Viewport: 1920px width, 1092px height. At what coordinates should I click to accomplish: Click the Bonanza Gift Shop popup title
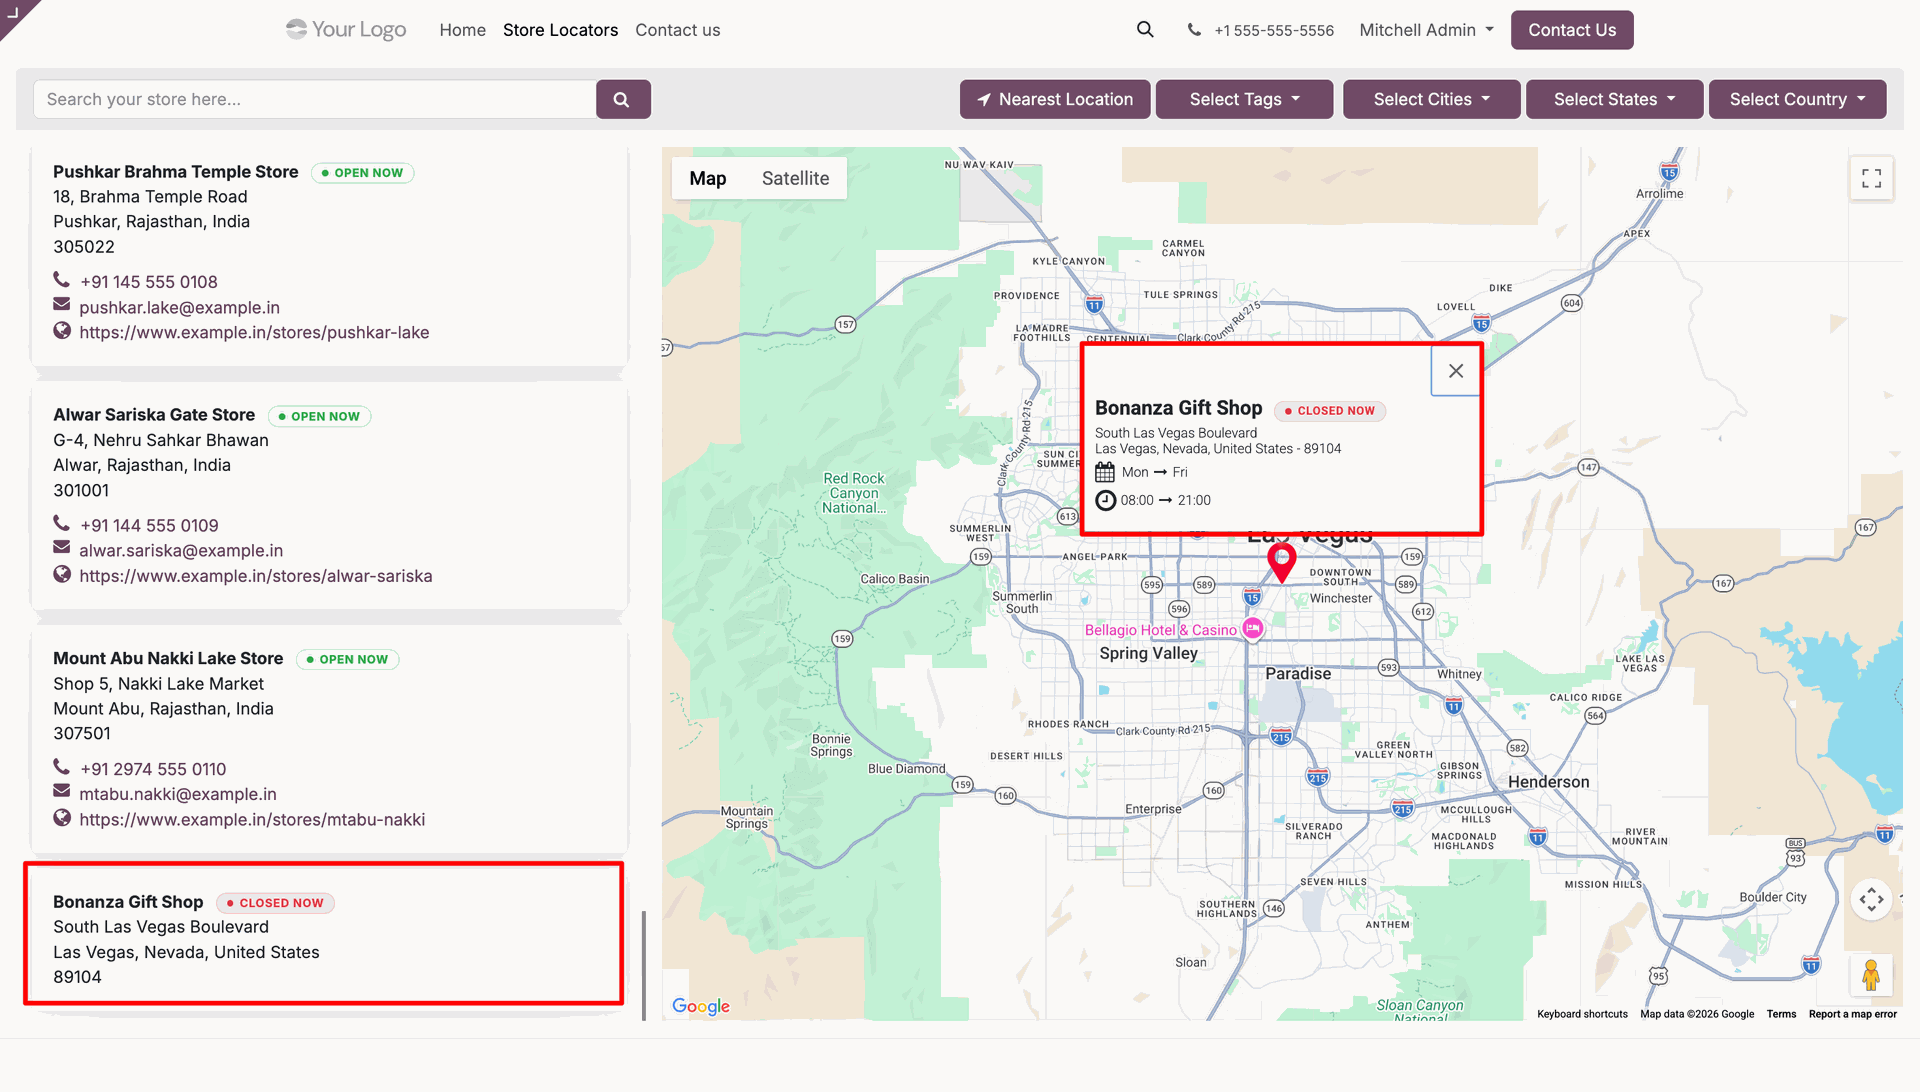1178,408
